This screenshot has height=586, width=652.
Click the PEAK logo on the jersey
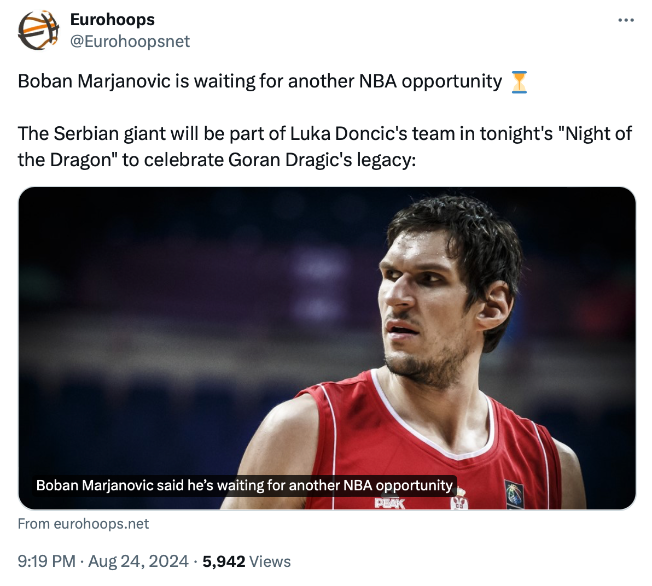(388, 503)
